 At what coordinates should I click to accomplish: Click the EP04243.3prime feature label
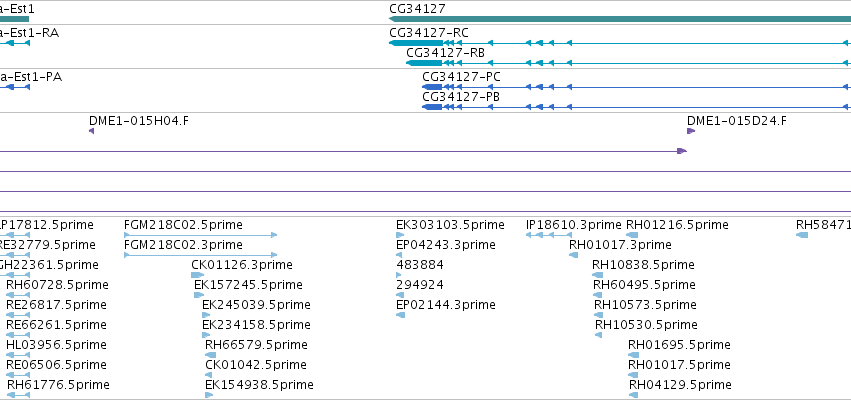[x=446, y=245]
